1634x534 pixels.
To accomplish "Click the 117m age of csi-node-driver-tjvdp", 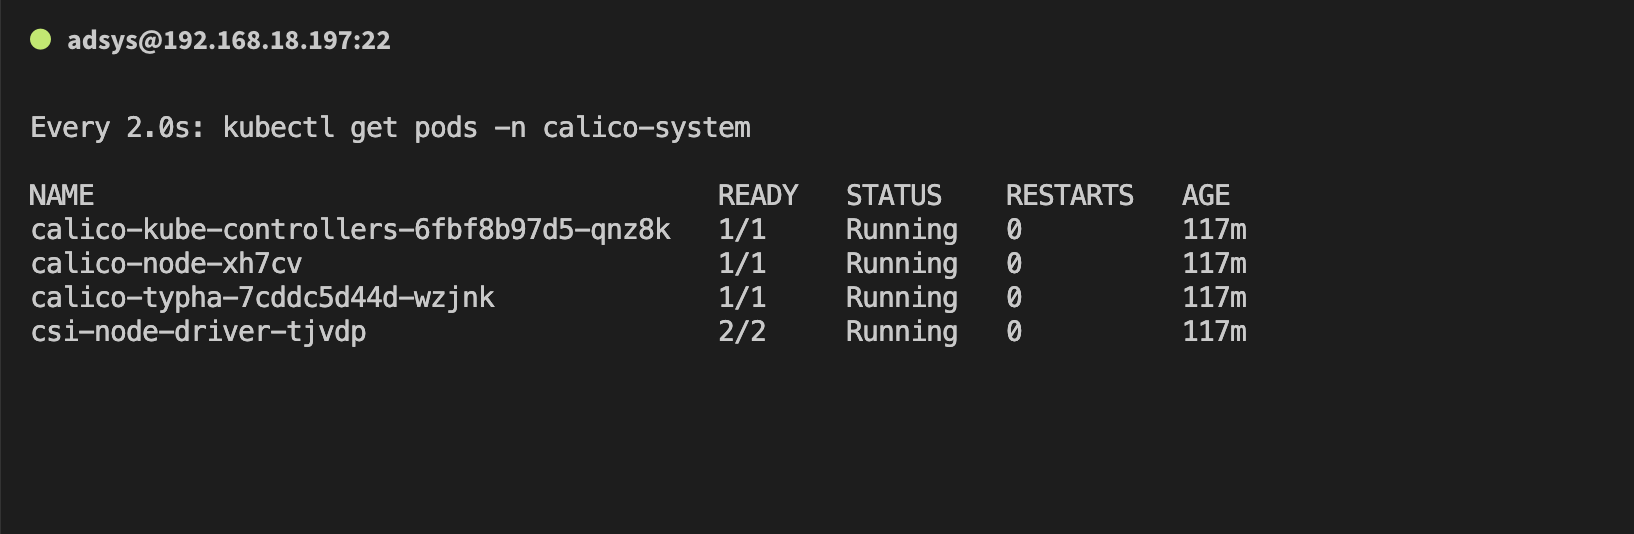I will [1214, 332].
